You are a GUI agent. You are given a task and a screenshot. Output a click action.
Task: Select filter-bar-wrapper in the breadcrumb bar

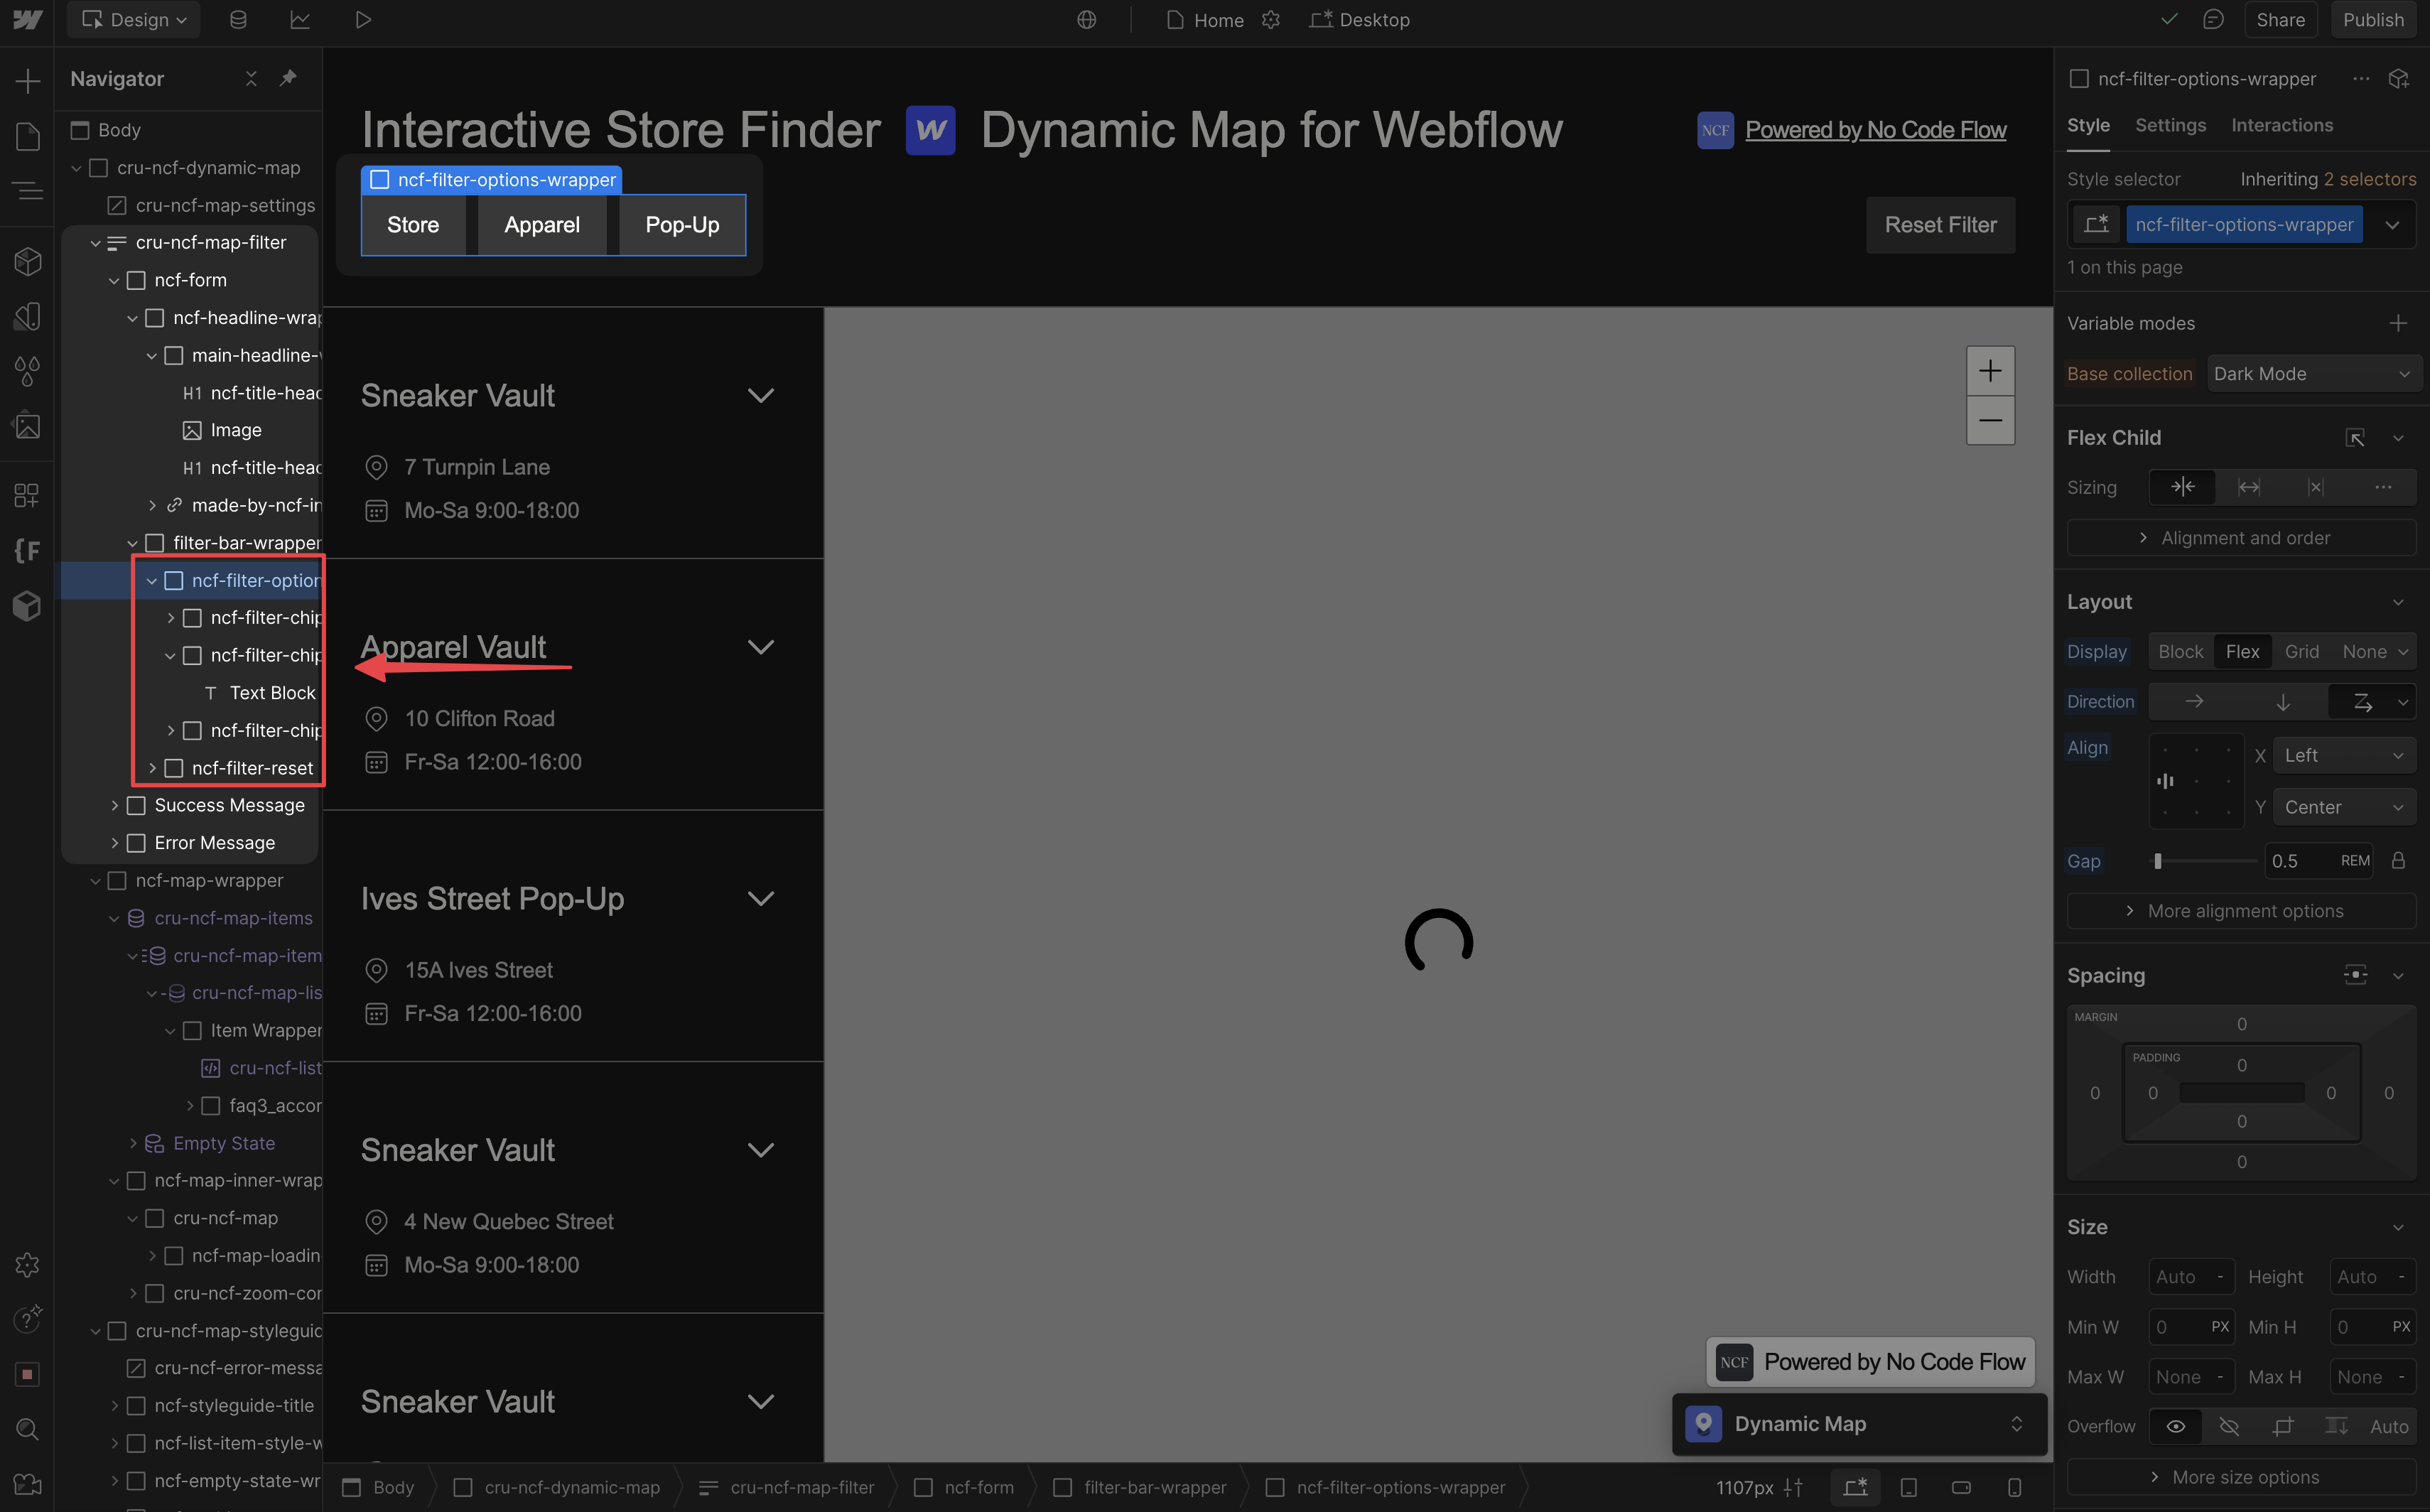click(1139, 1488)
